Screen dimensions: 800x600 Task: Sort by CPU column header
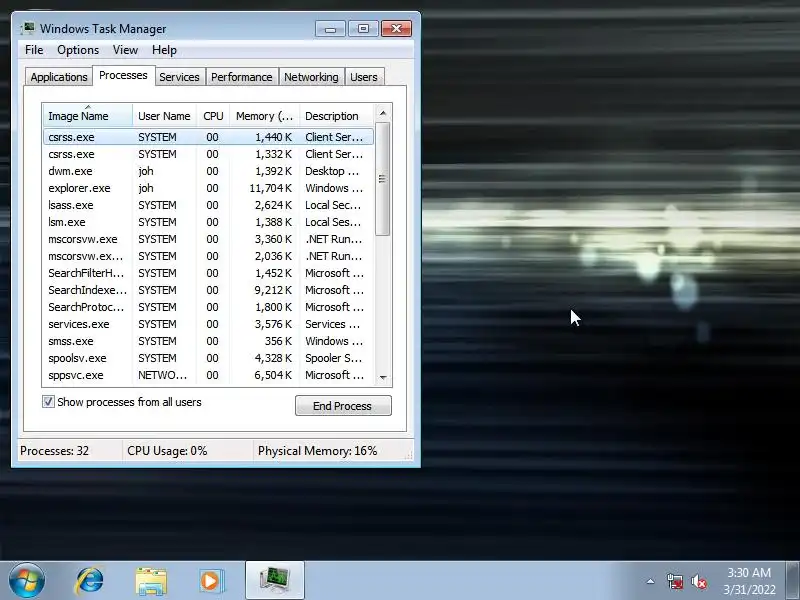point(213,116)
